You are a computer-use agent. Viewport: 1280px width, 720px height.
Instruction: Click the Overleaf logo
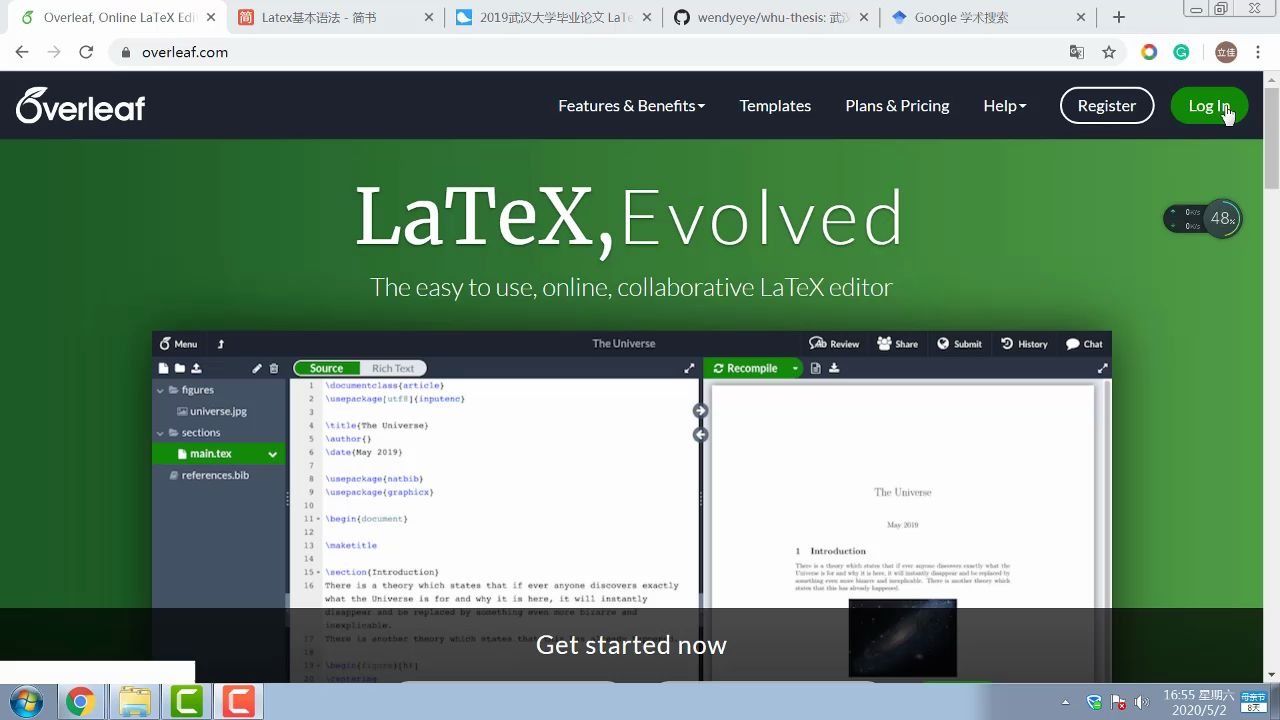click(81, 105)
